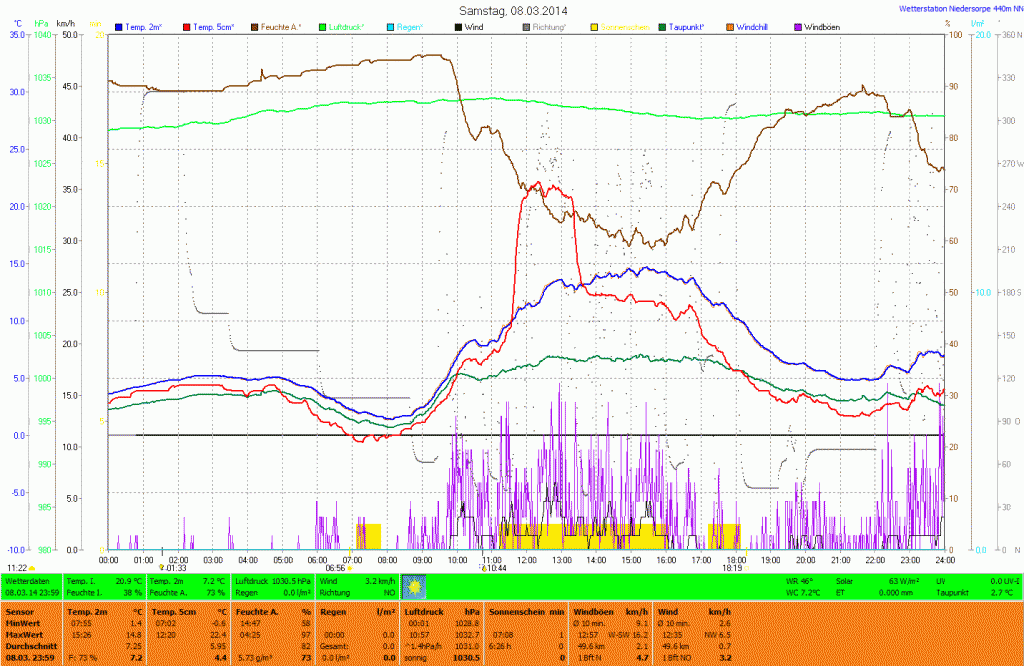Screen dimensions: 1024x666
Task: Click the 12:00 mark on time axis
Action: pos(526,560)
